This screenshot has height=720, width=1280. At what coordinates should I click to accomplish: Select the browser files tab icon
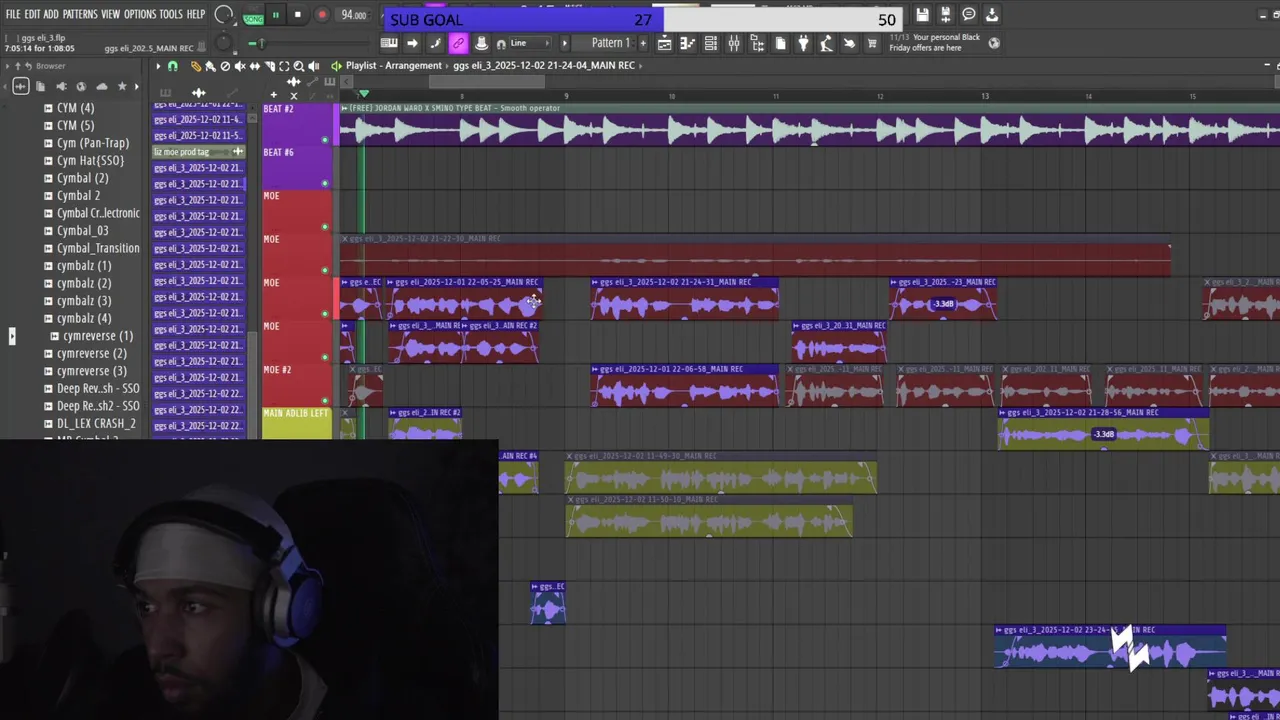point(40,87)
